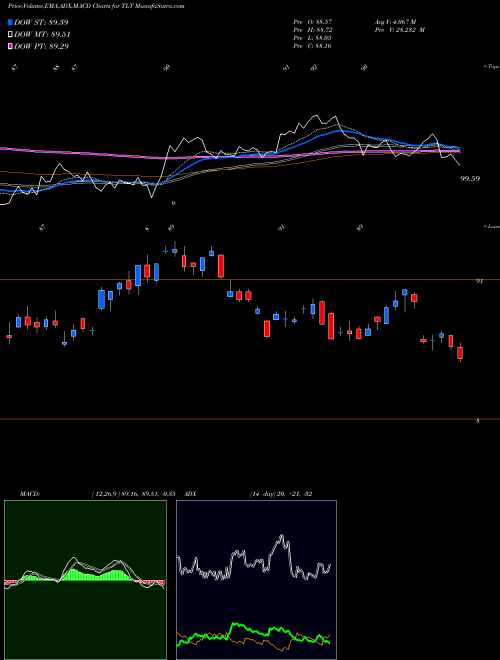This screenshot has width=500, height=660.
Task: Click the chart title mentioning MunafaSutra.com
Action: click(96, 6)
